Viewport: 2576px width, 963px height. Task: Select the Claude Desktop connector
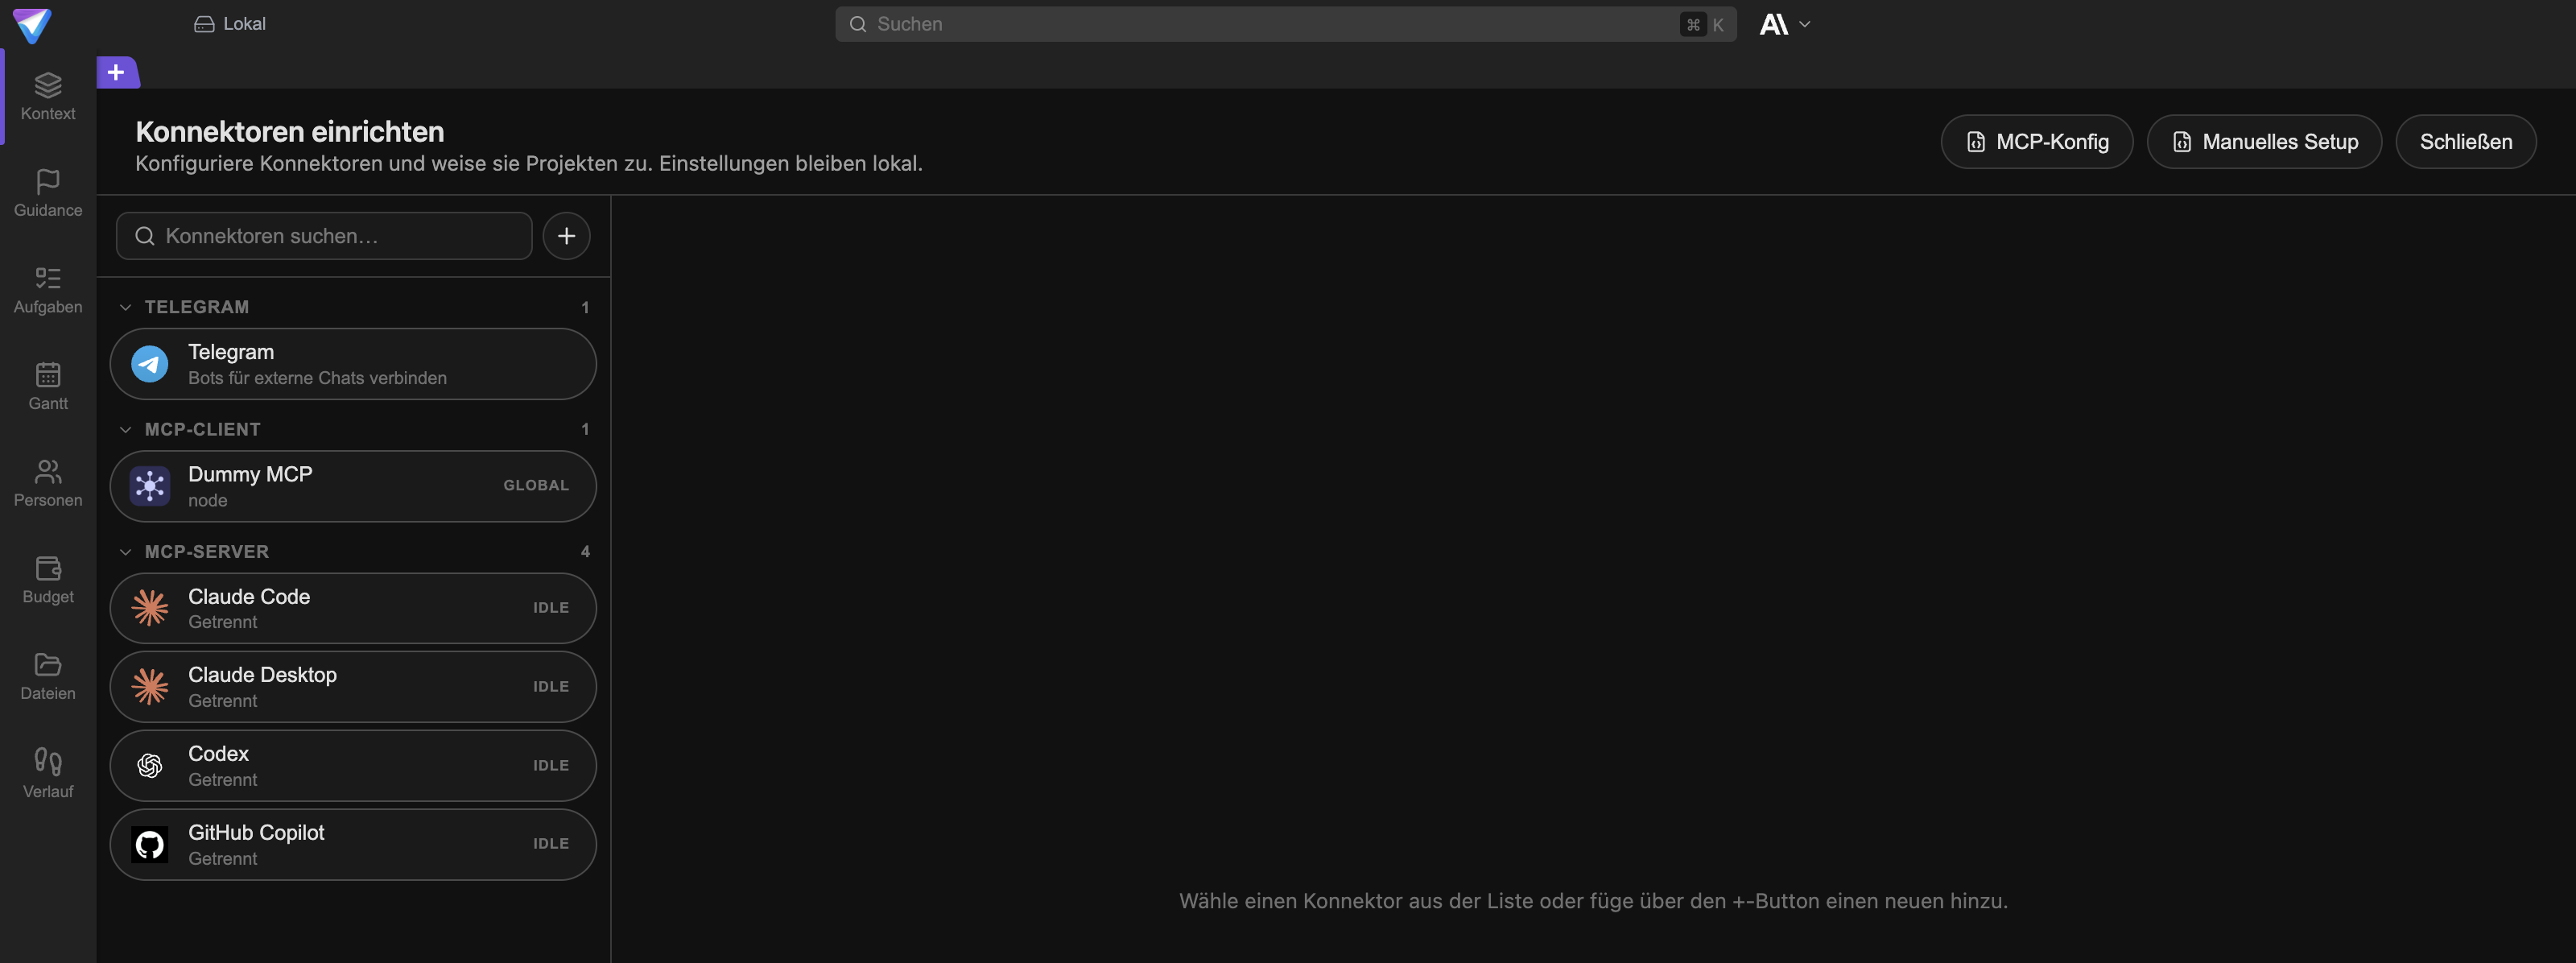[x=353, y=687]
